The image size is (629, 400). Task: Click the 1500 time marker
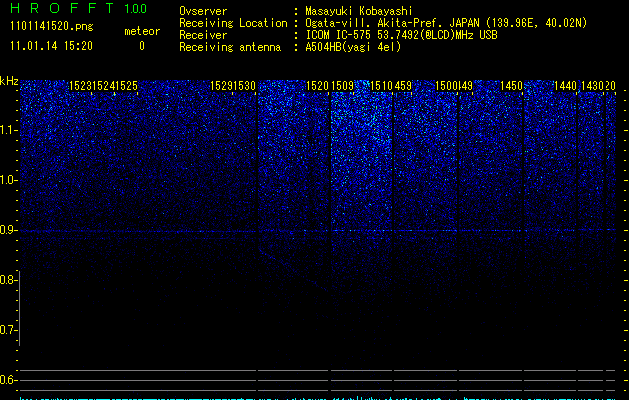coord(446,86)
